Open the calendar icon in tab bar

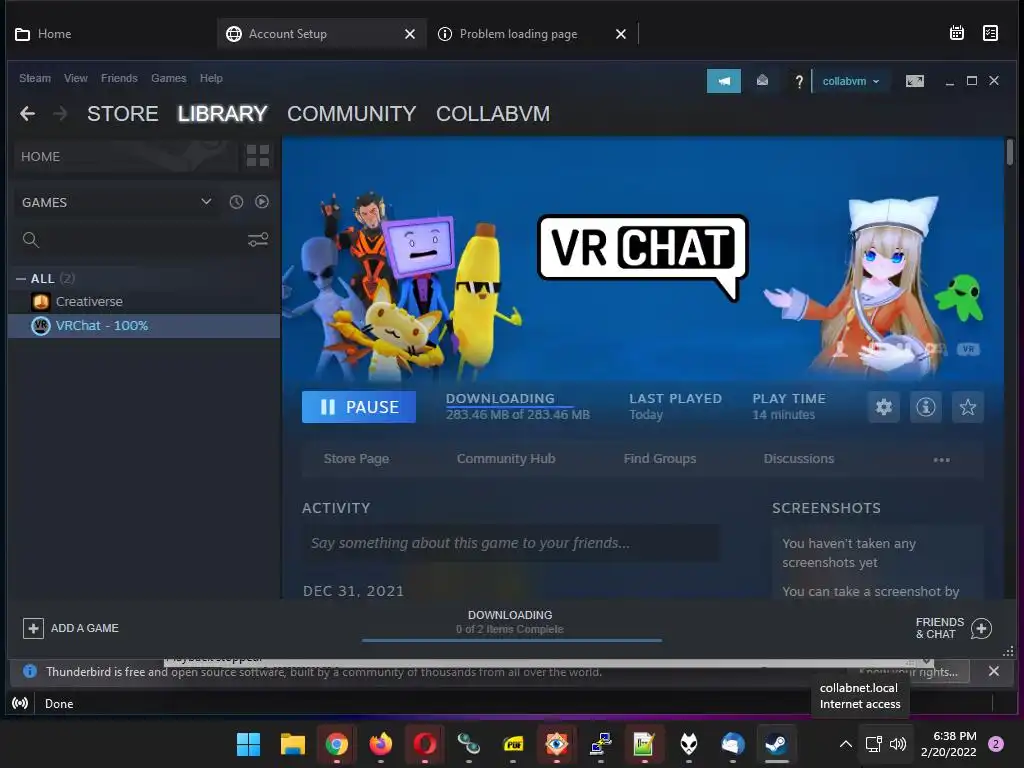(957, 33)
